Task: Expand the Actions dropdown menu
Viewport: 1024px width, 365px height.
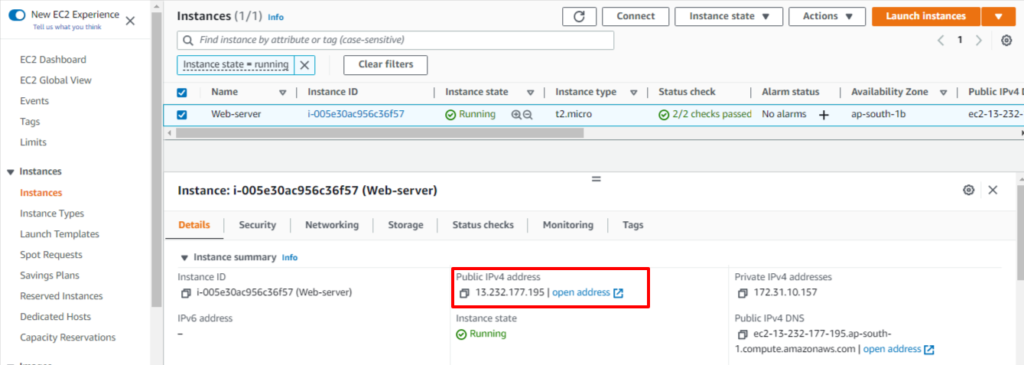Action: coord(827,16)
